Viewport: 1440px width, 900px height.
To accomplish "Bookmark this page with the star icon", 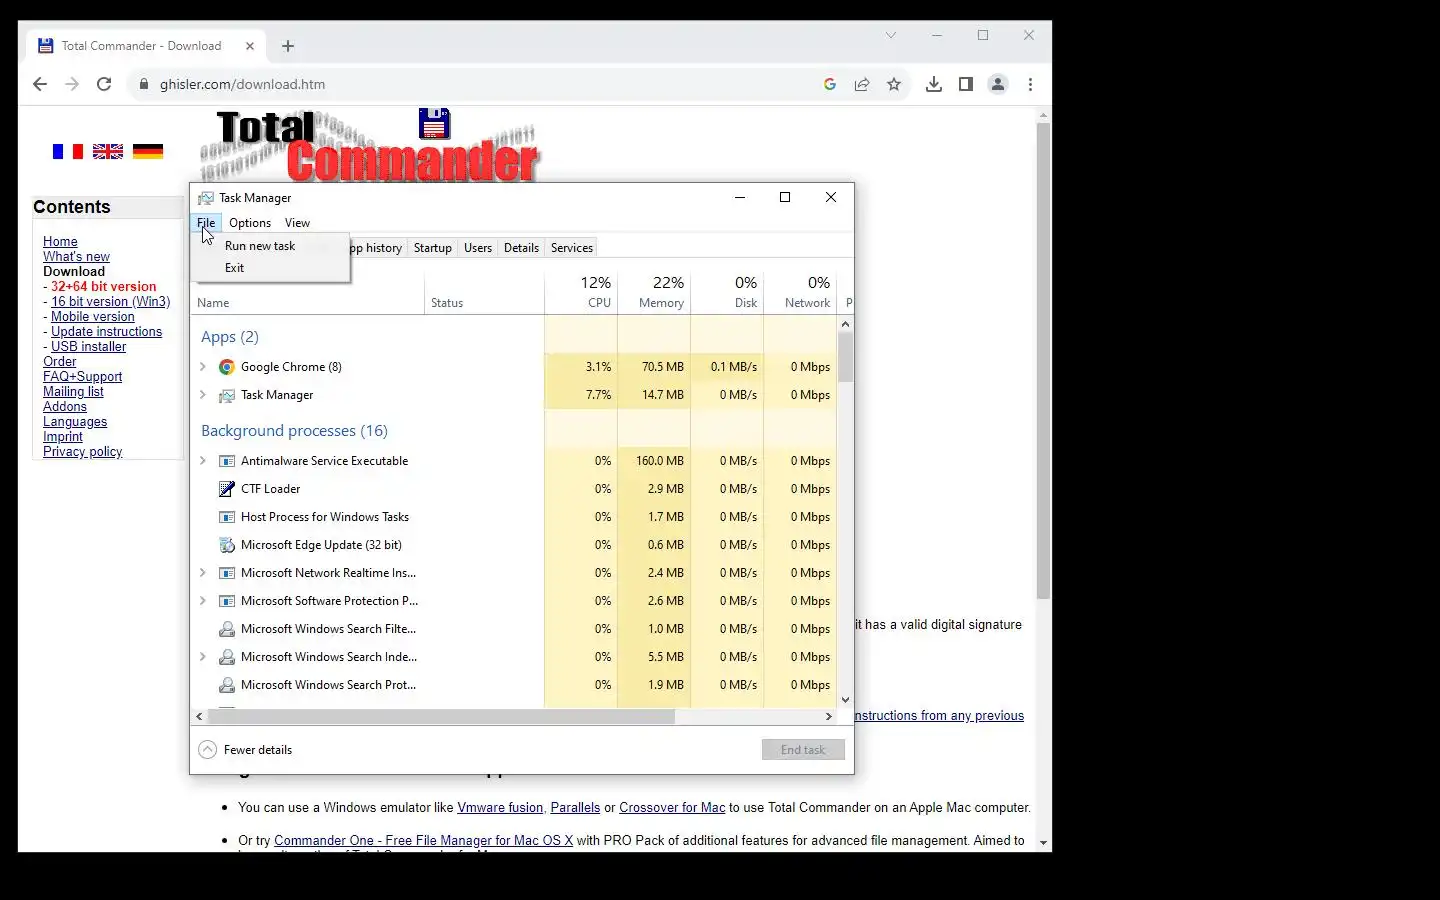I will [x=894, y=84].
